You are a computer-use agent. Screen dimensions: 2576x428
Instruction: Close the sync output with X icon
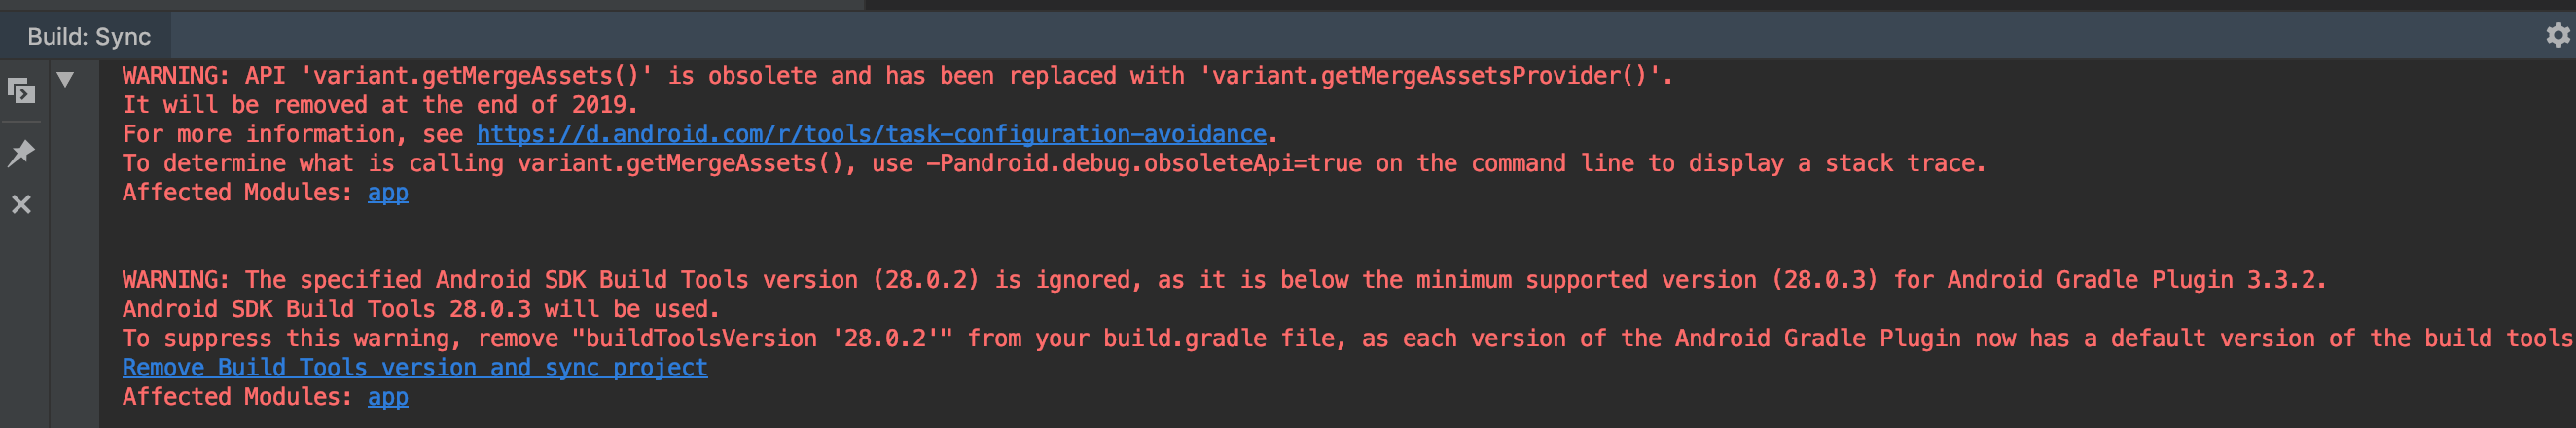click(21, 204)
